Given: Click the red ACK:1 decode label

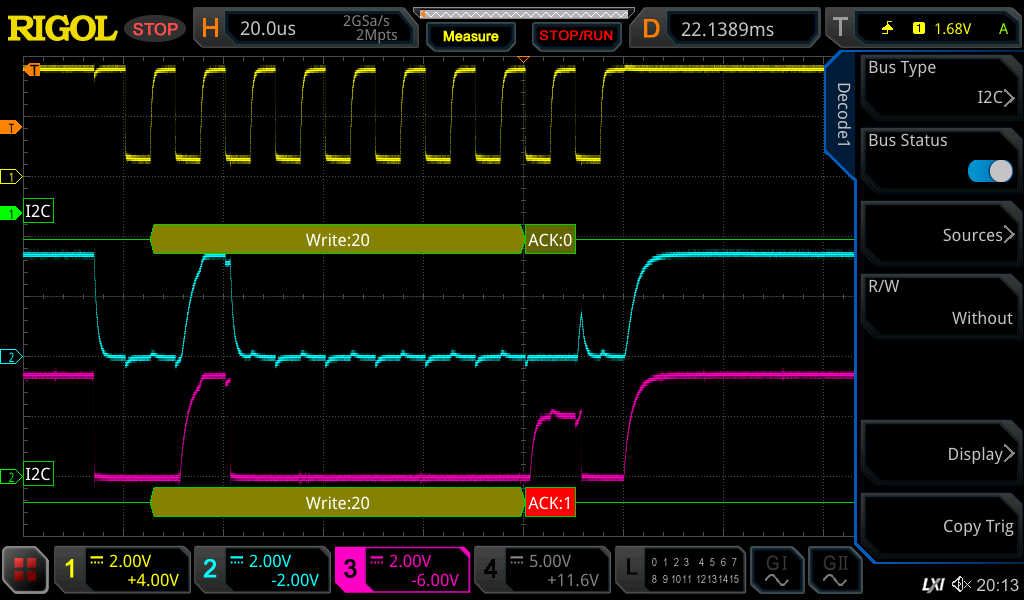Looking at the screenshot, I should tap(550, 503).
